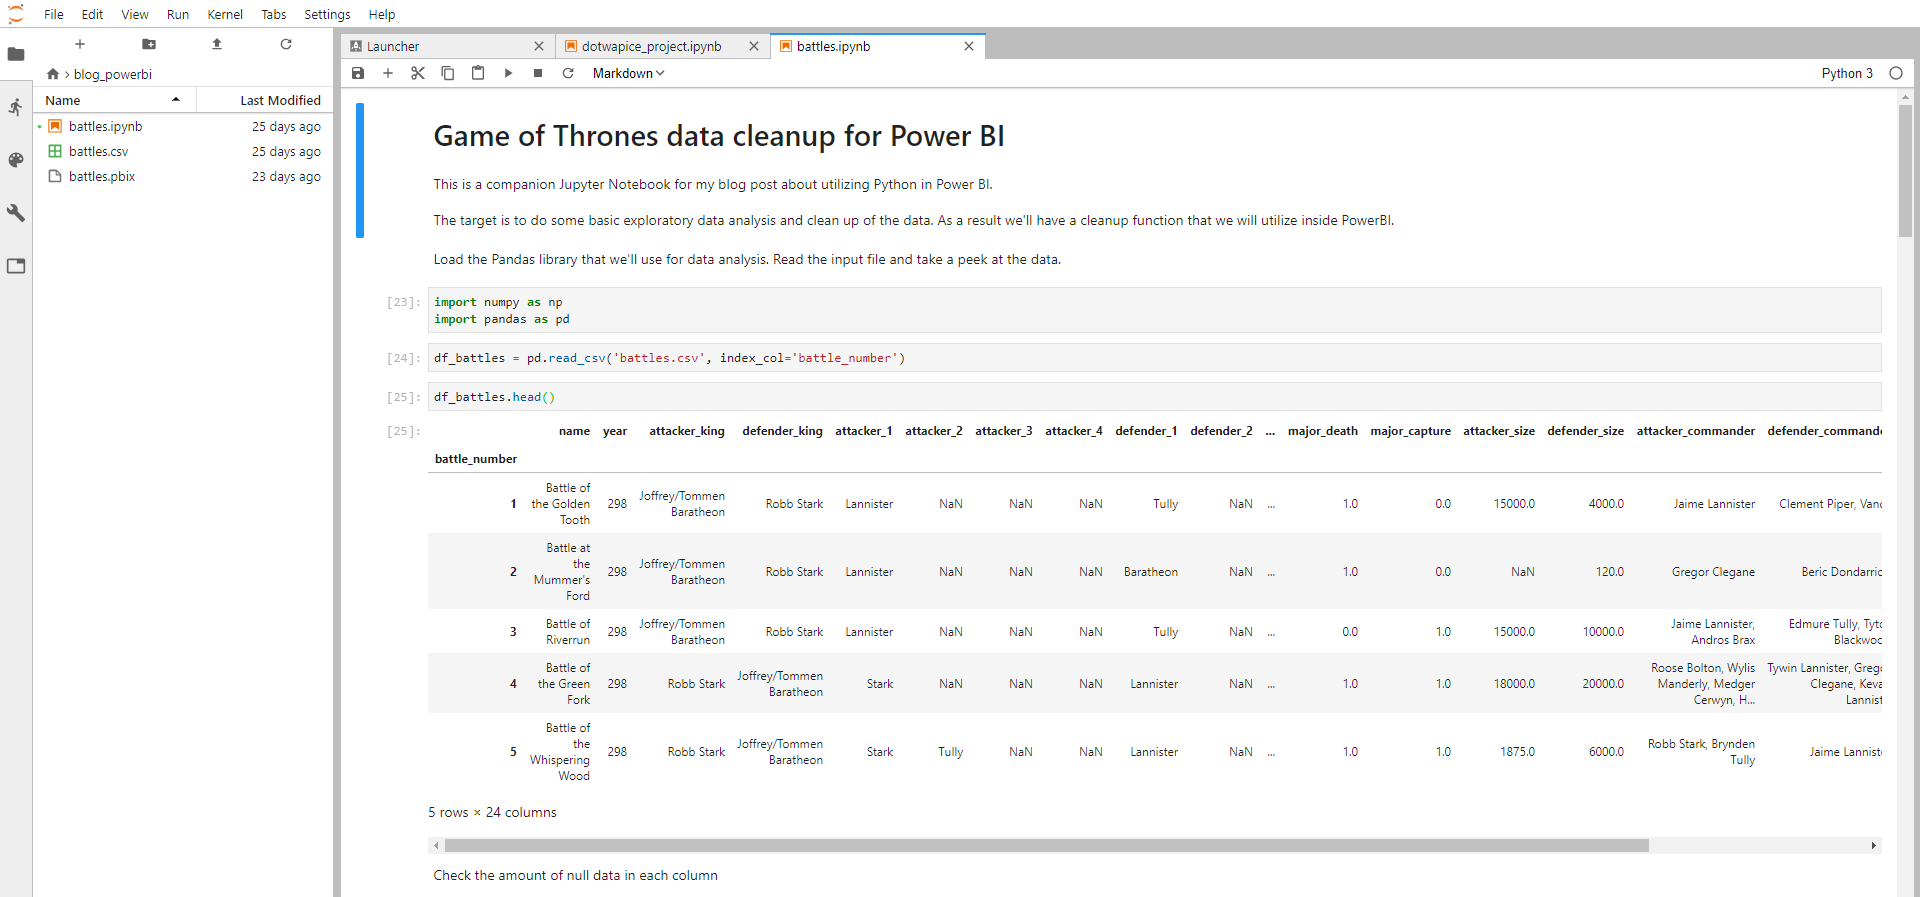Screen dimensions: 1920x897
Task: Select battles.csv in the file browser
Action: (x=183, y=152)
